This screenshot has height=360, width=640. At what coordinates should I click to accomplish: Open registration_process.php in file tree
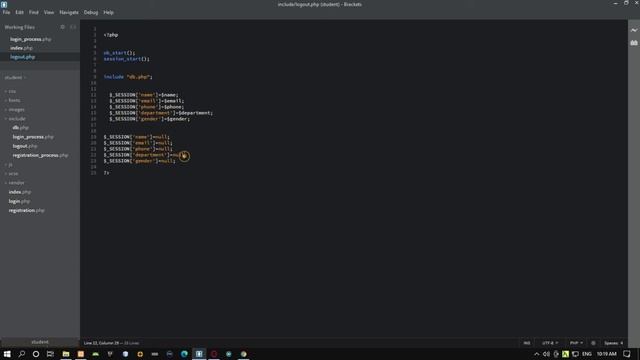point(40,156)
